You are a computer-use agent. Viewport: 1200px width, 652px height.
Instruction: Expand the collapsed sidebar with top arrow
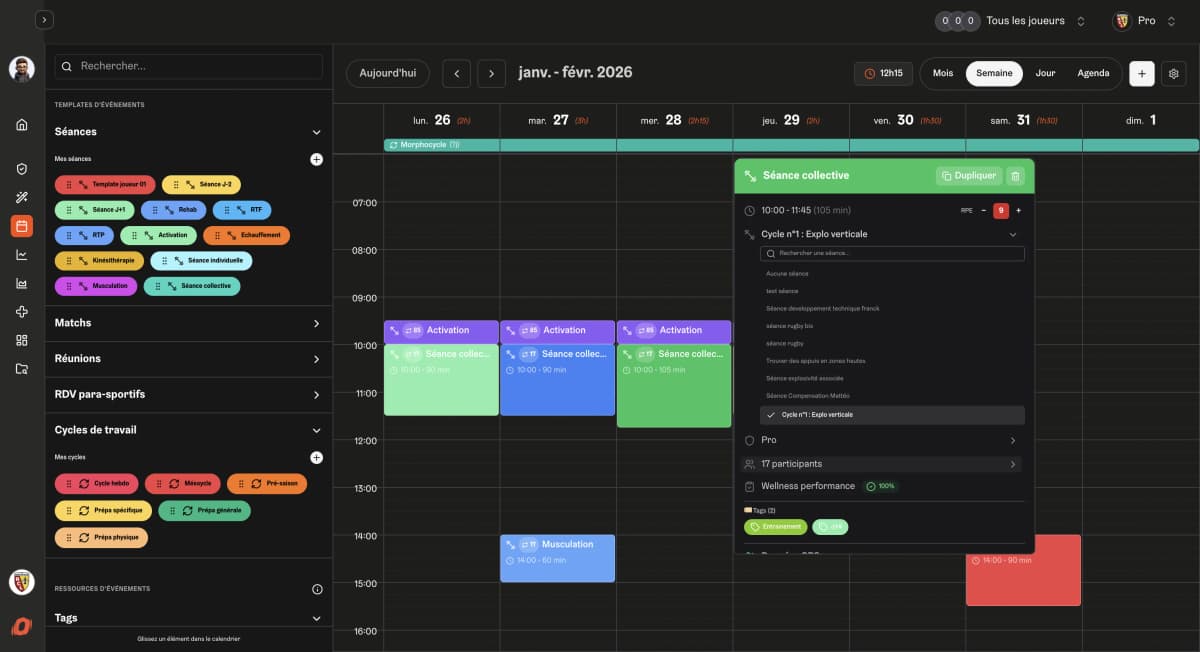44,20
